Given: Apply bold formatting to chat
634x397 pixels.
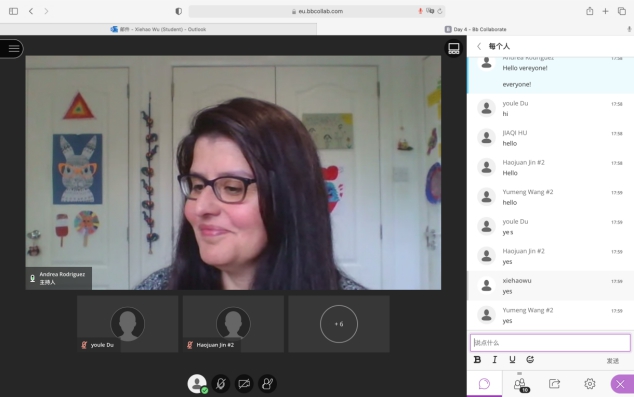Looking at the screenshot, I should click(x=477, y=359).
